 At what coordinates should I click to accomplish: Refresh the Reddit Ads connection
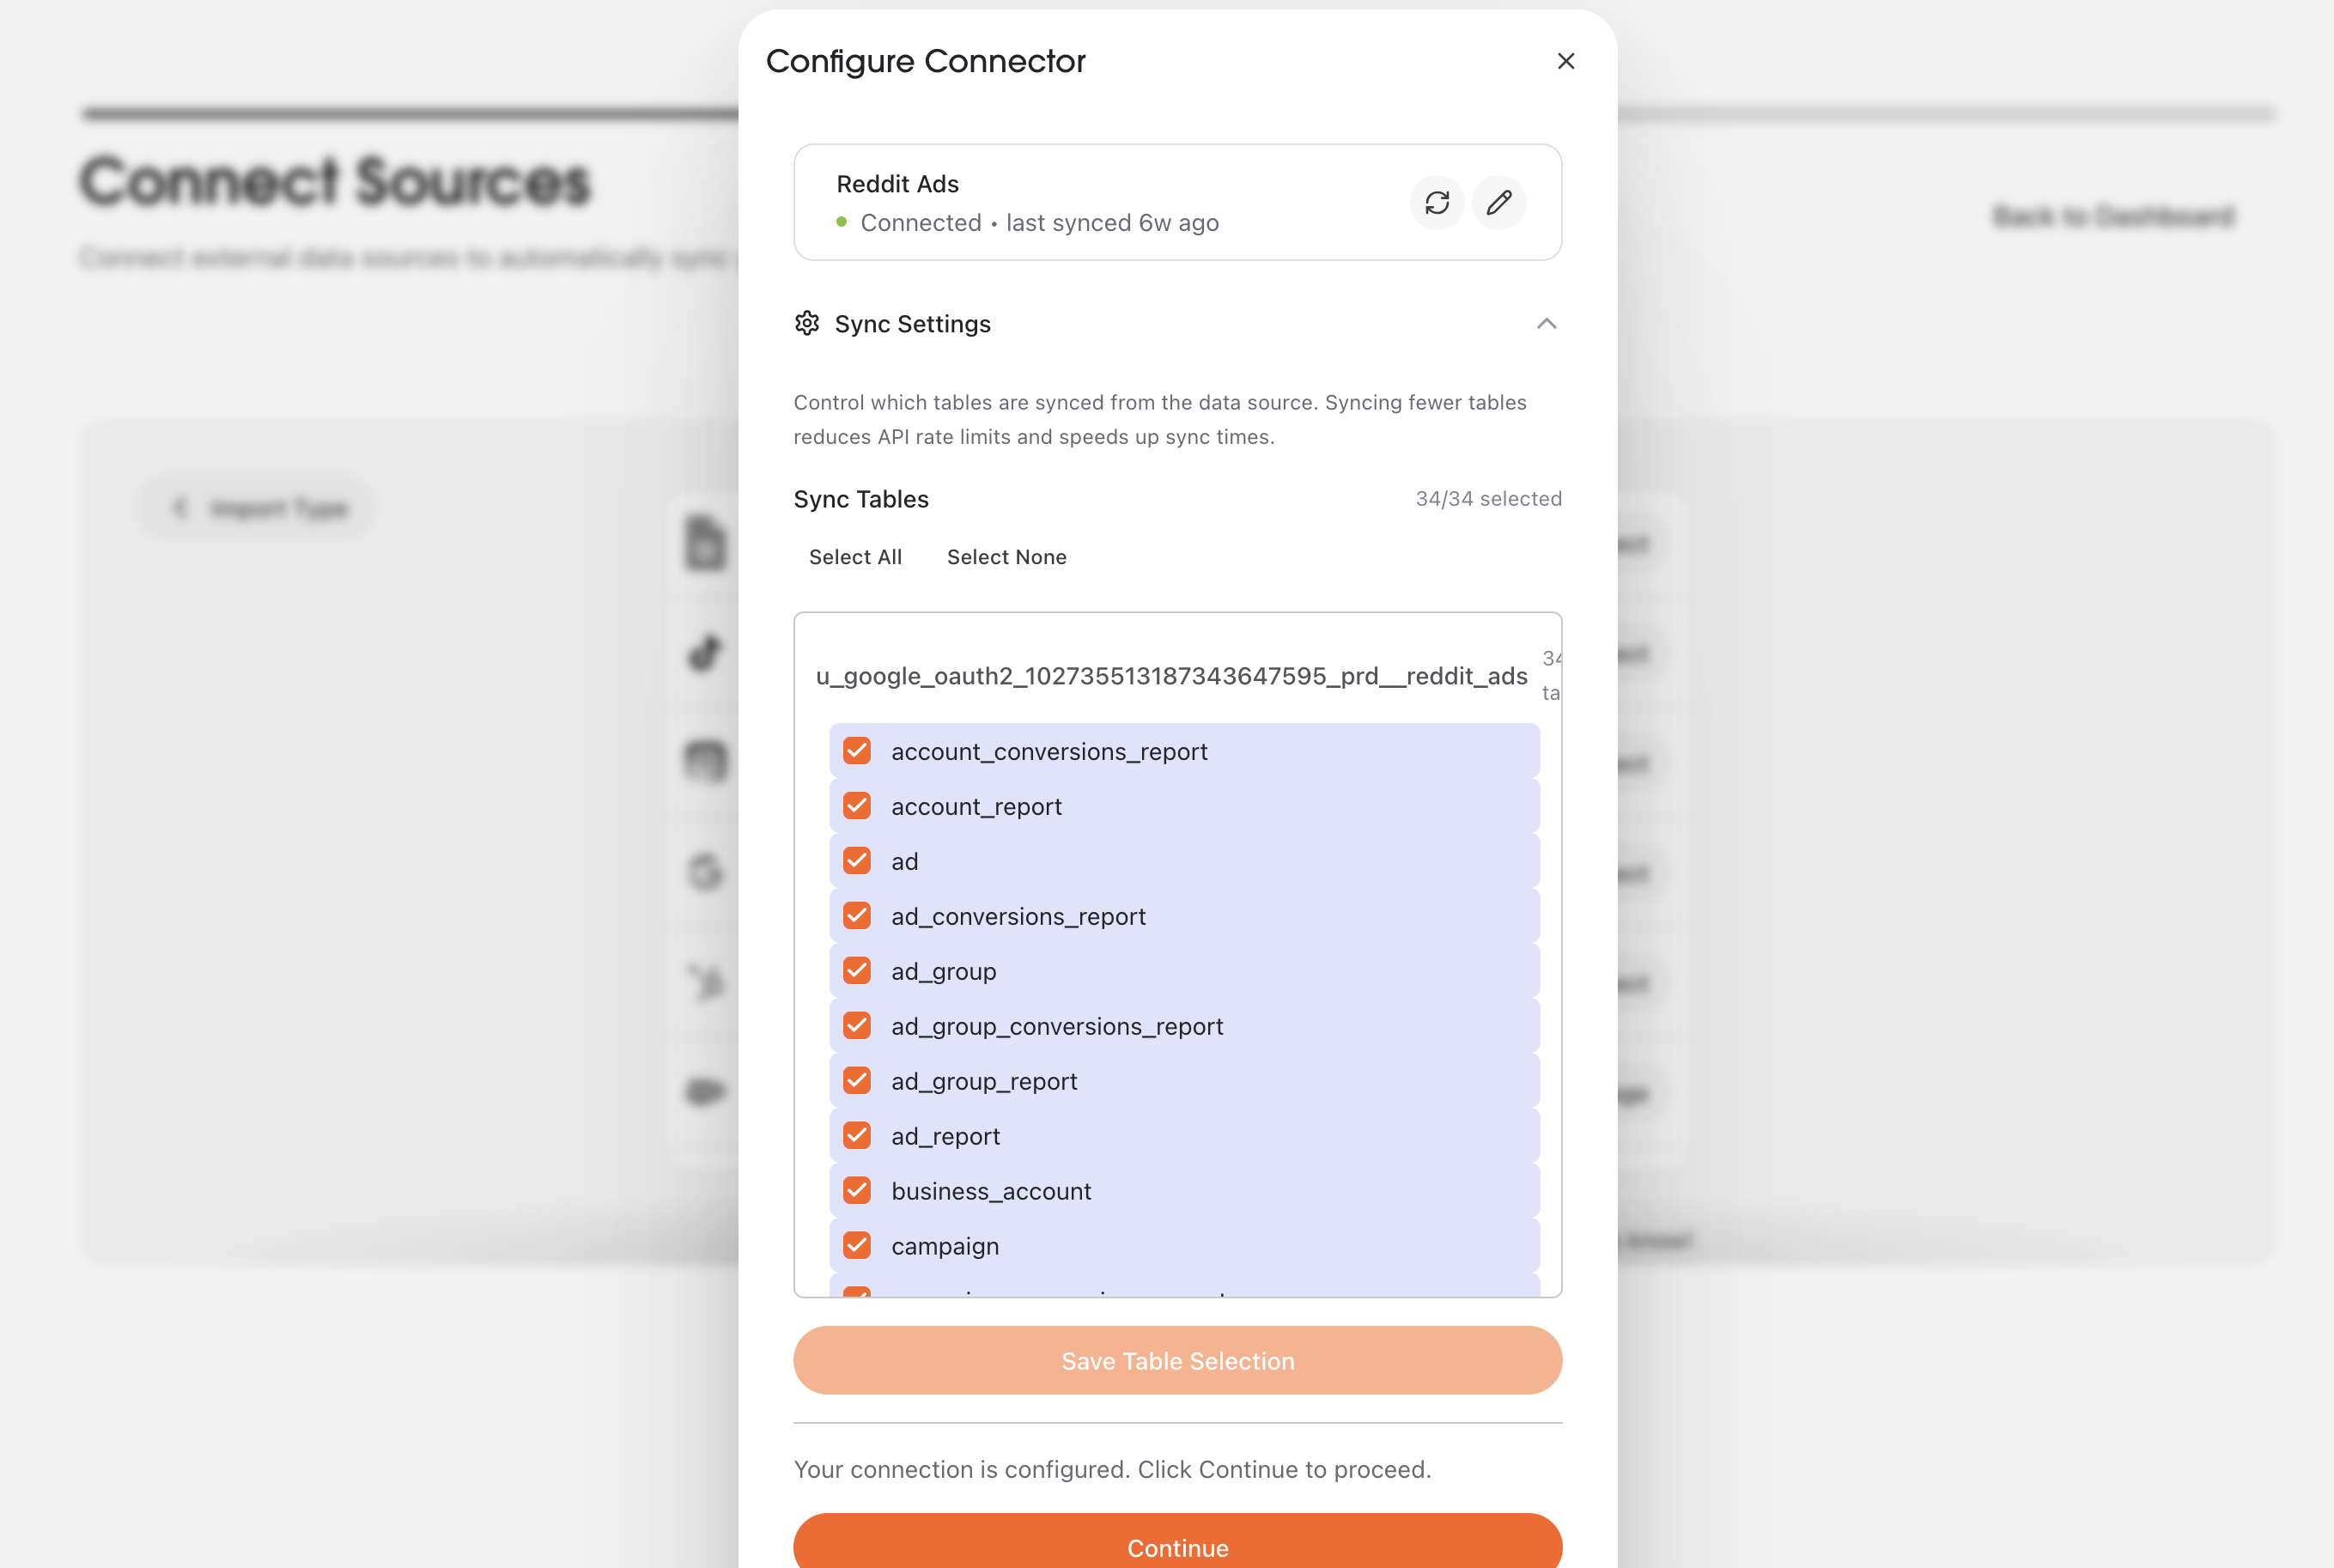(x=1437, y=203)
